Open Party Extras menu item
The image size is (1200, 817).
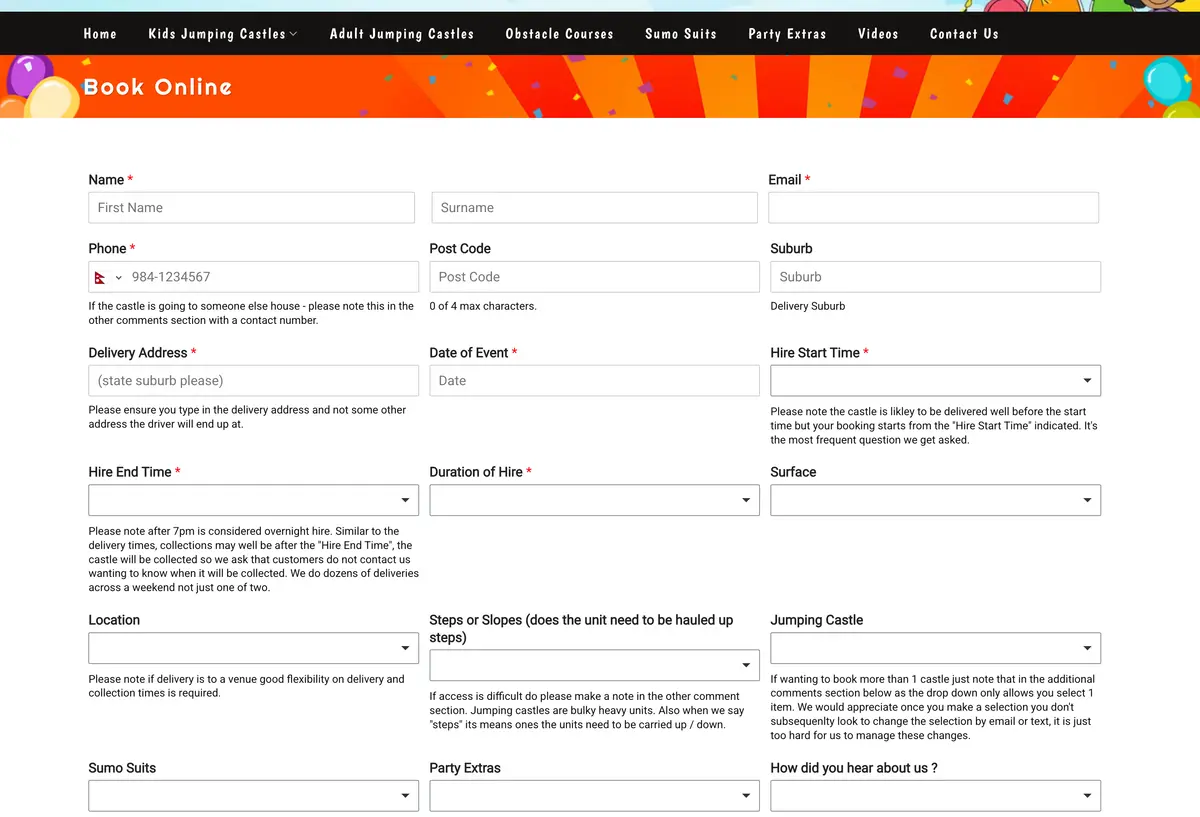point(788,34)
